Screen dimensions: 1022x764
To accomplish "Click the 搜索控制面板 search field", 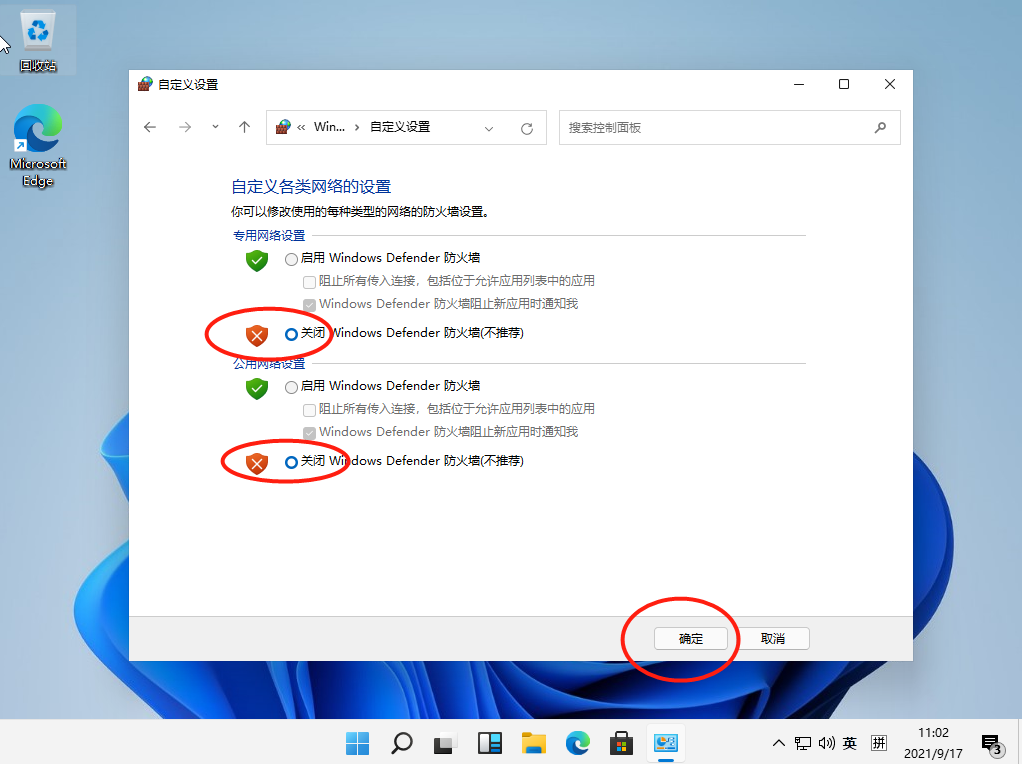I will click(x=729, y=128).
